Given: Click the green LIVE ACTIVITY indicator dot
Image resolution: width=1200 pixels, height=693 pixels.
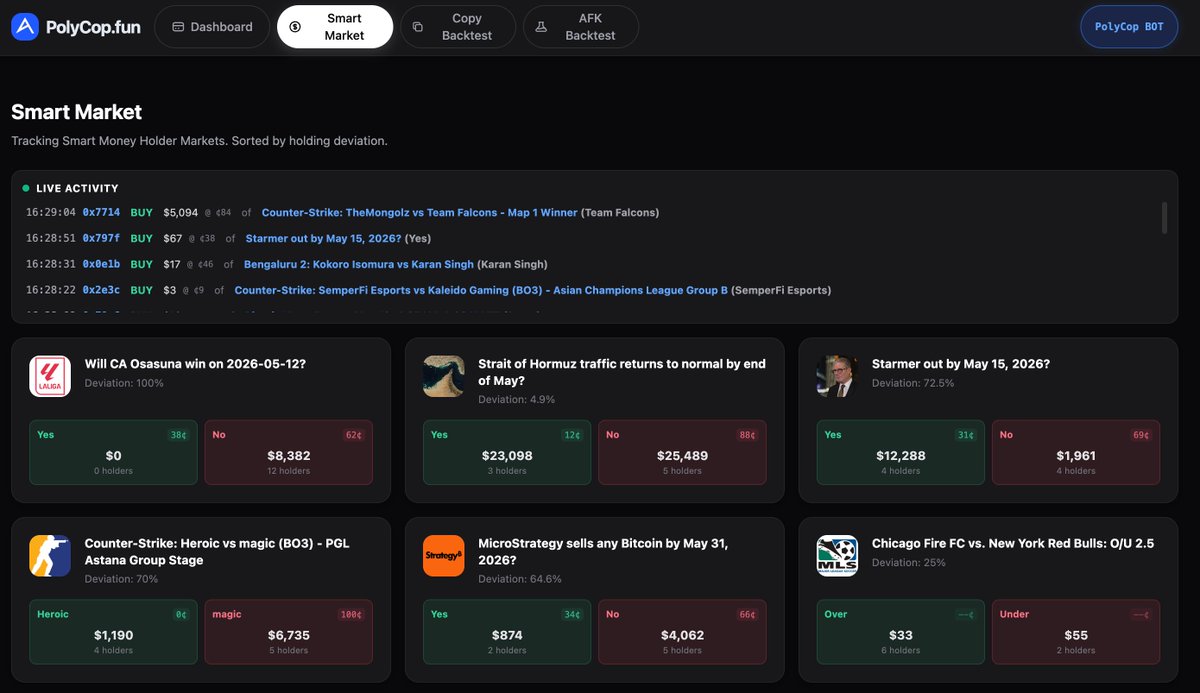Looking at the screenshot, I should click(27, 188).
